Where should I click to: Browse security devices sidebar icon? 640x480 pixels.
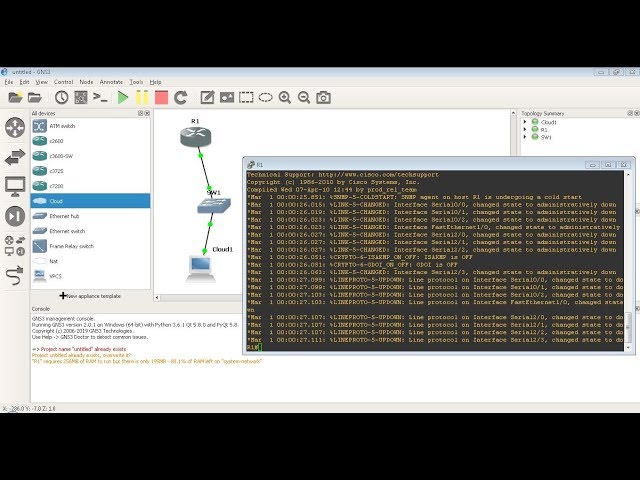(x=15, y=216)
